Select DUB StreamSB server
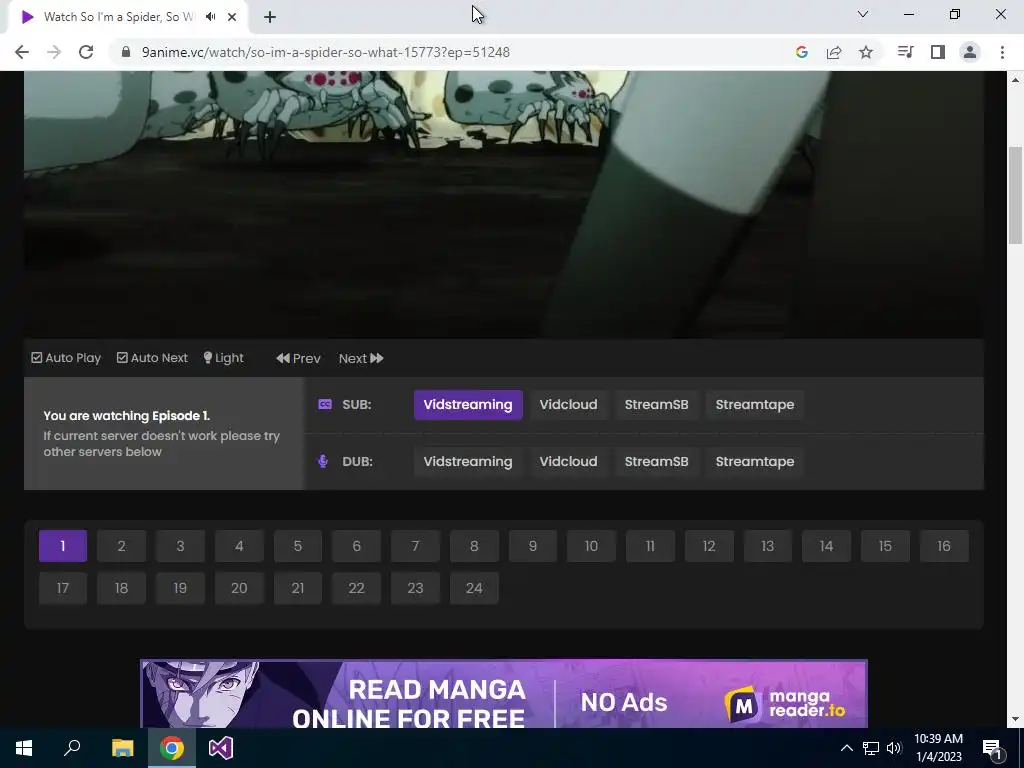1024x768 pixels. click(x=656, y=462)
